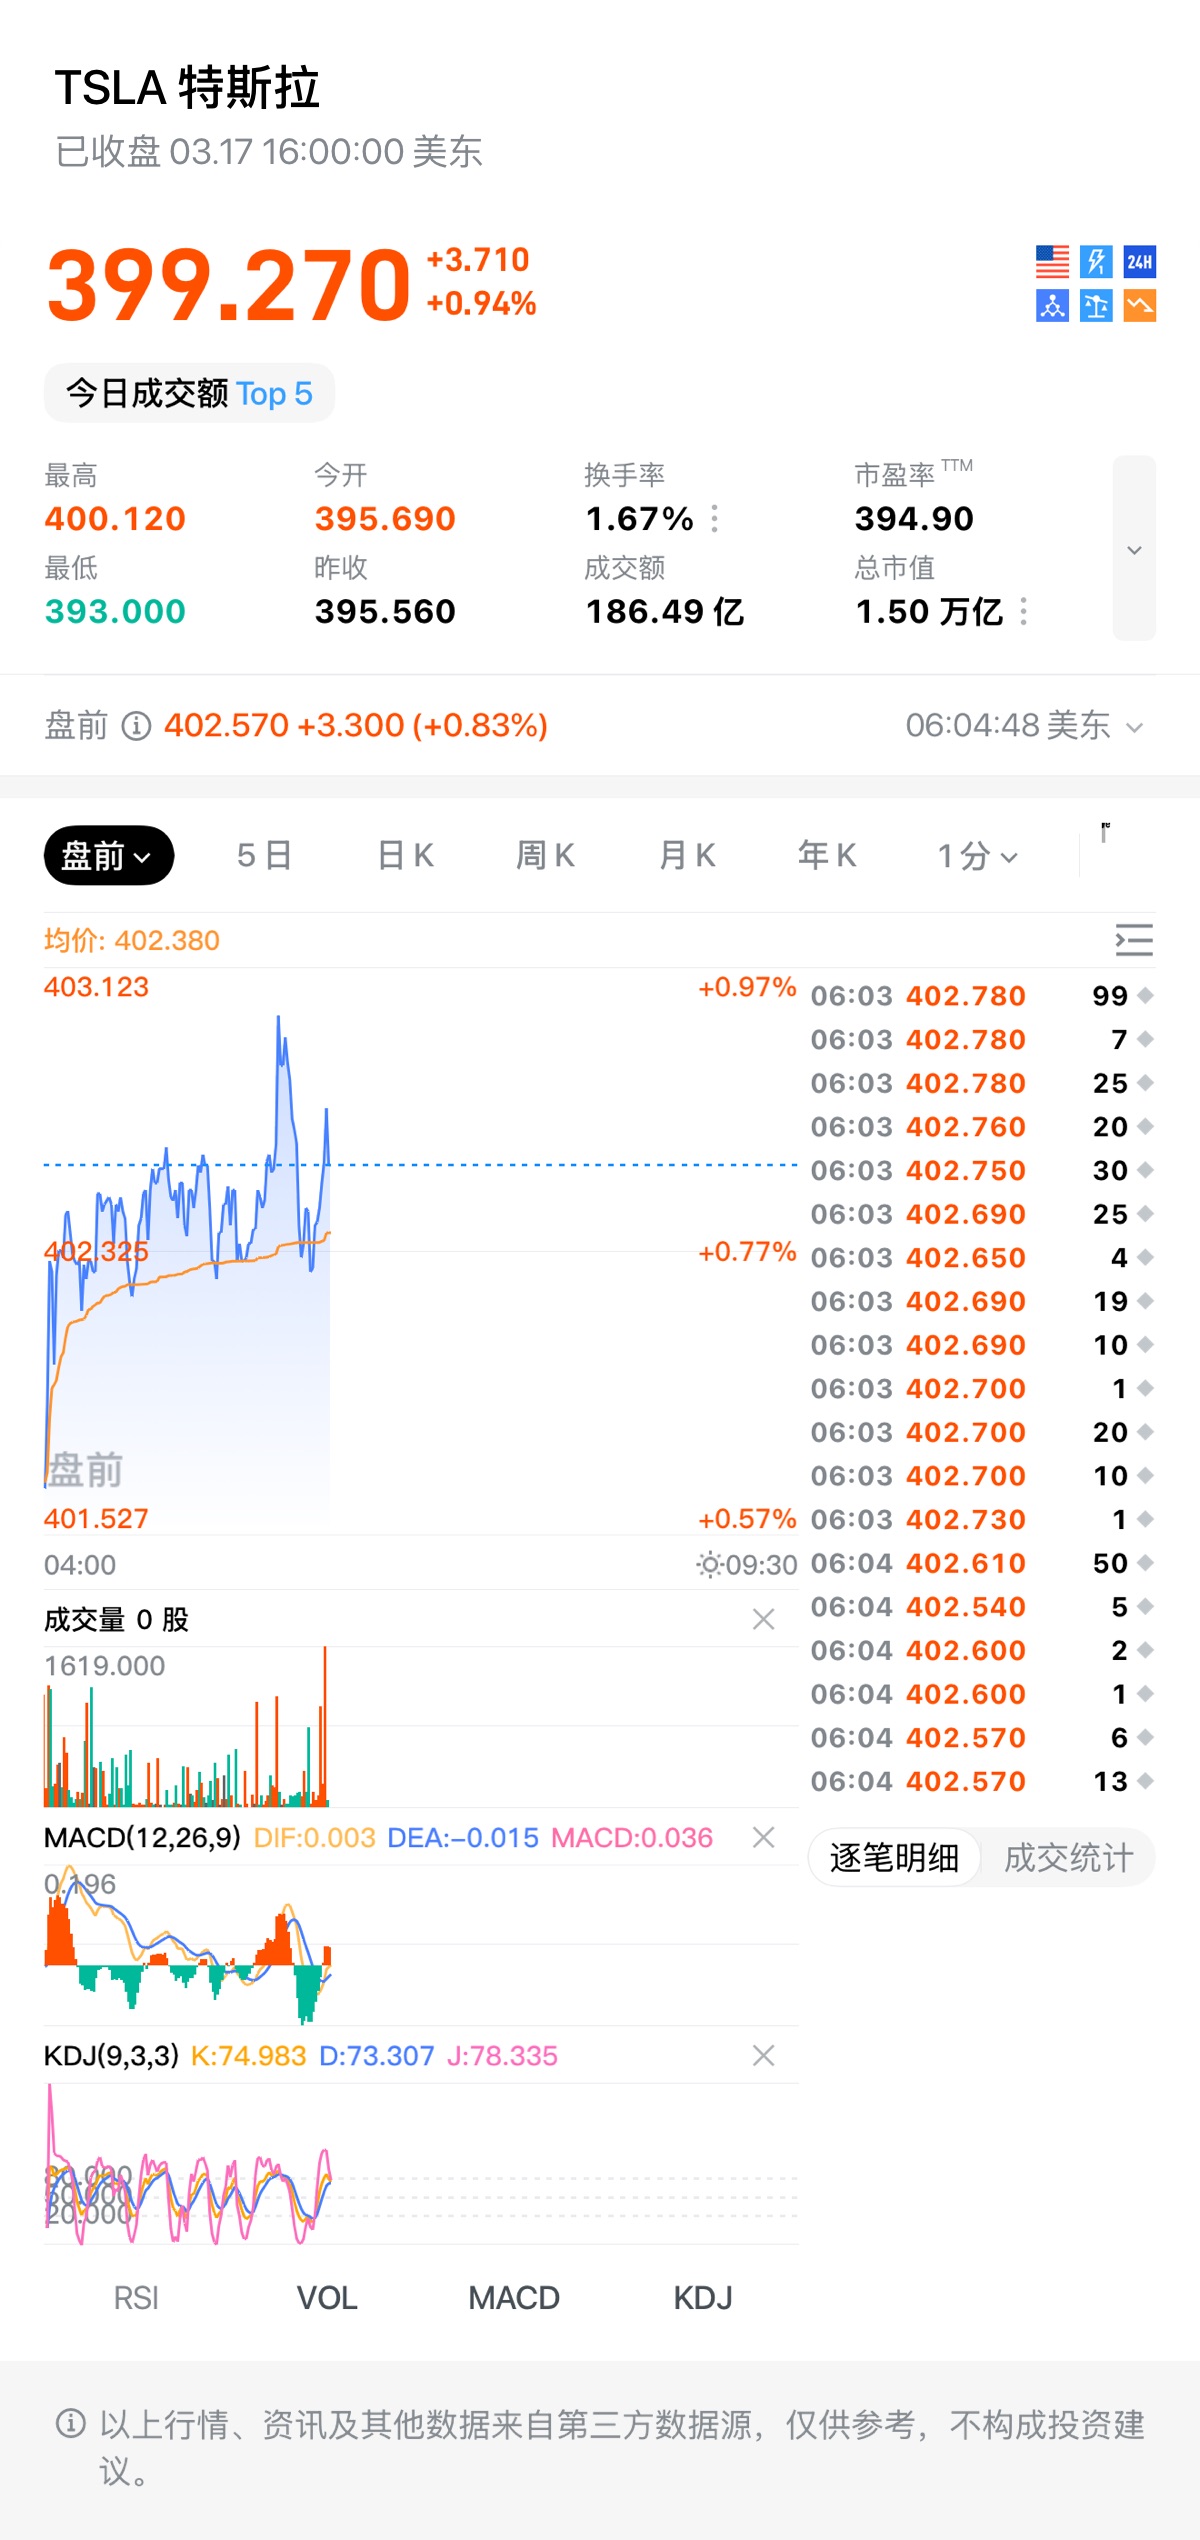
Task: Click the orange downward trend icon
Action: (x=1140, y=306)
